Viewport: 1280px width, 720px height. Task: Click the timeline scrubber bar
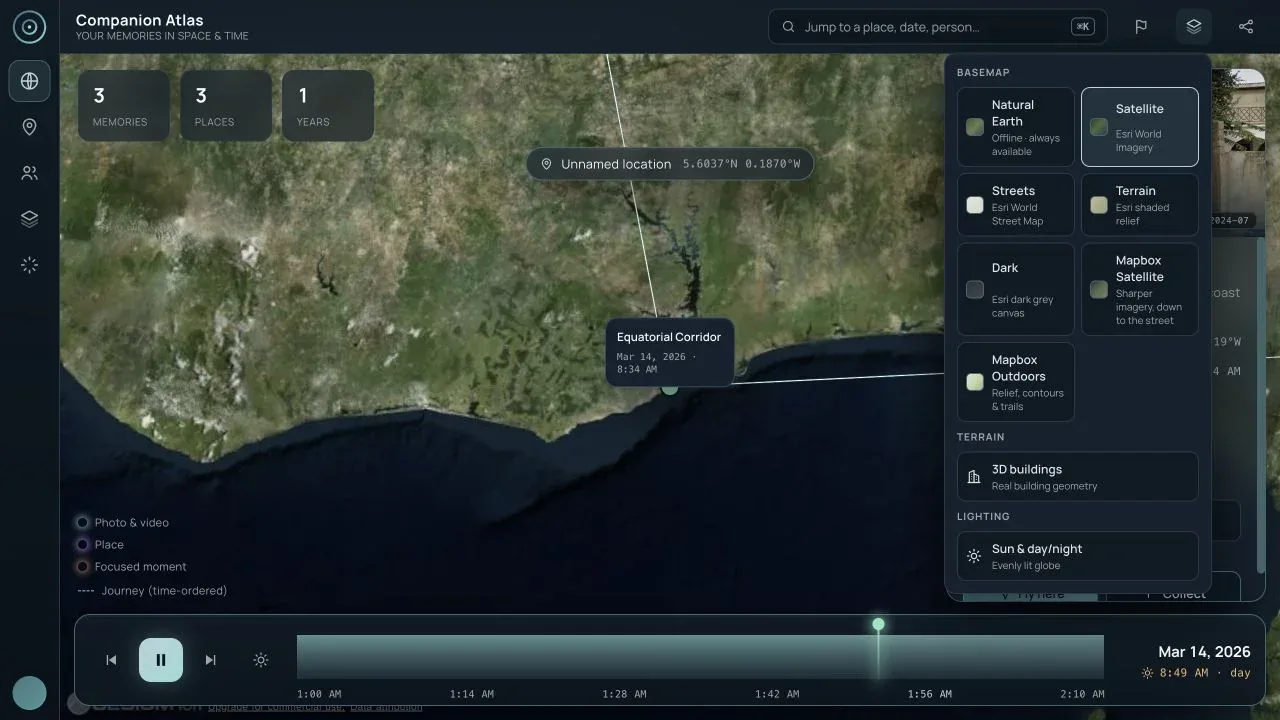[x=700, y=657]
